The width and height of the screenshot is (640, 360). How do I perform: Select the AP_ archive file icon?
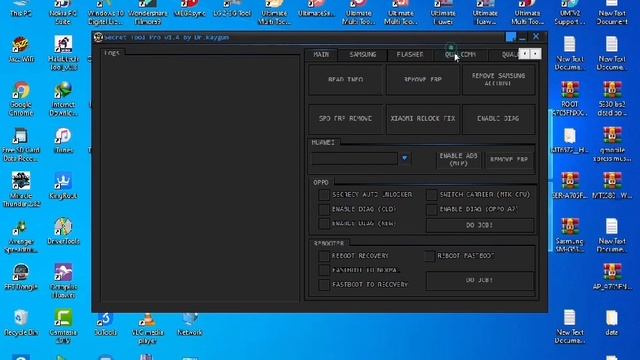(611, 277)
